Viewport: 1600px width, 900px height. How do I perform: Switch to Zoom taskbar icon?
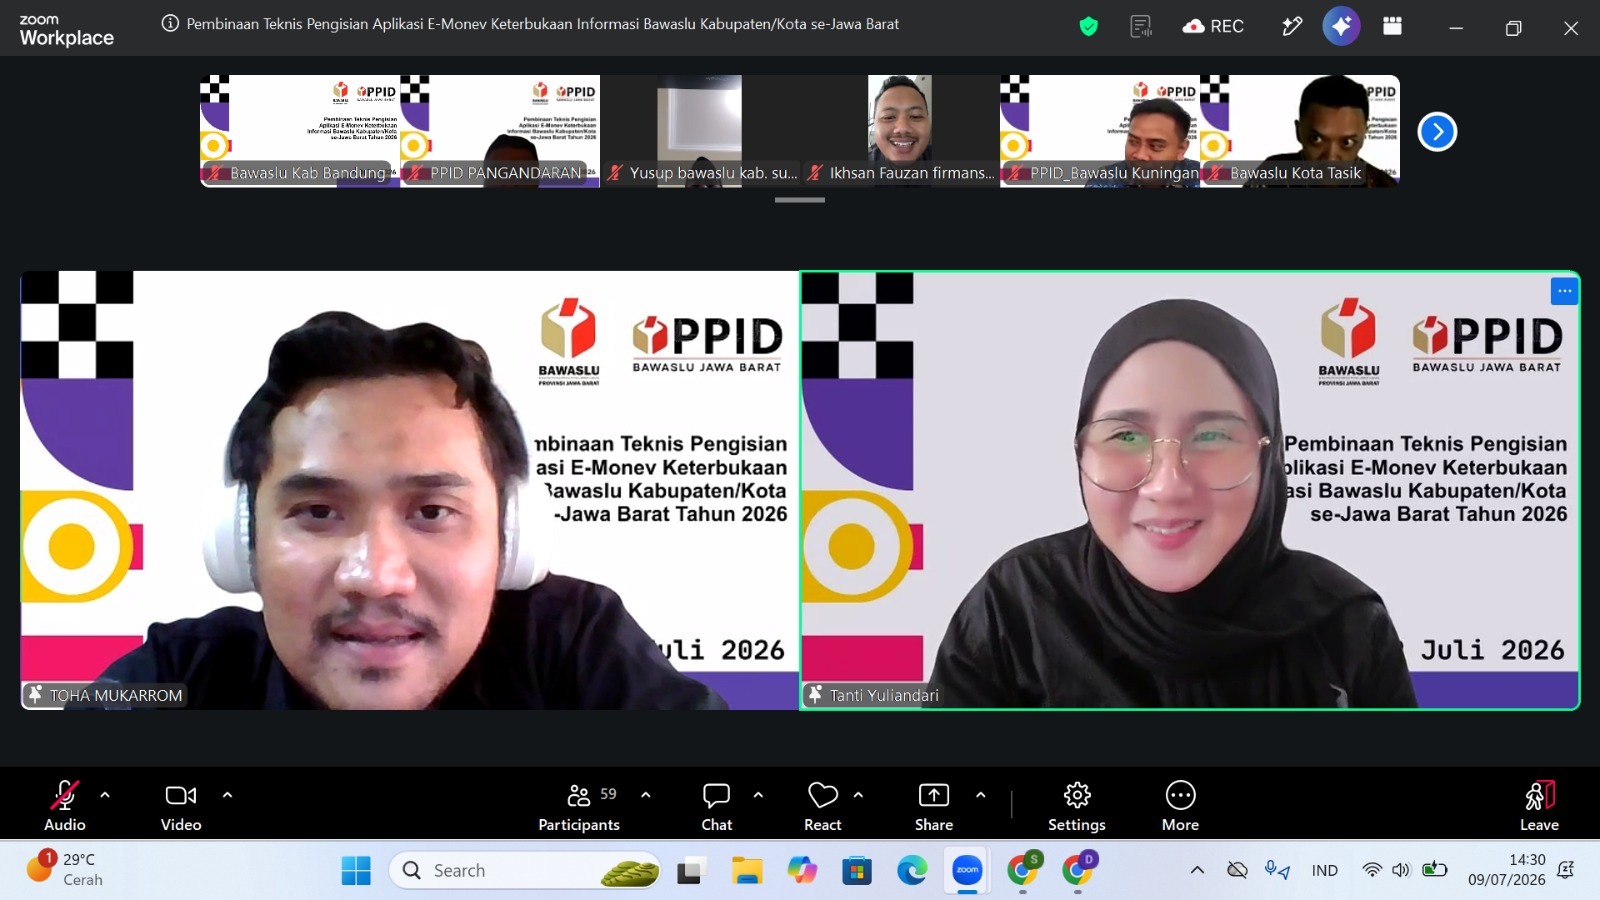967,871
